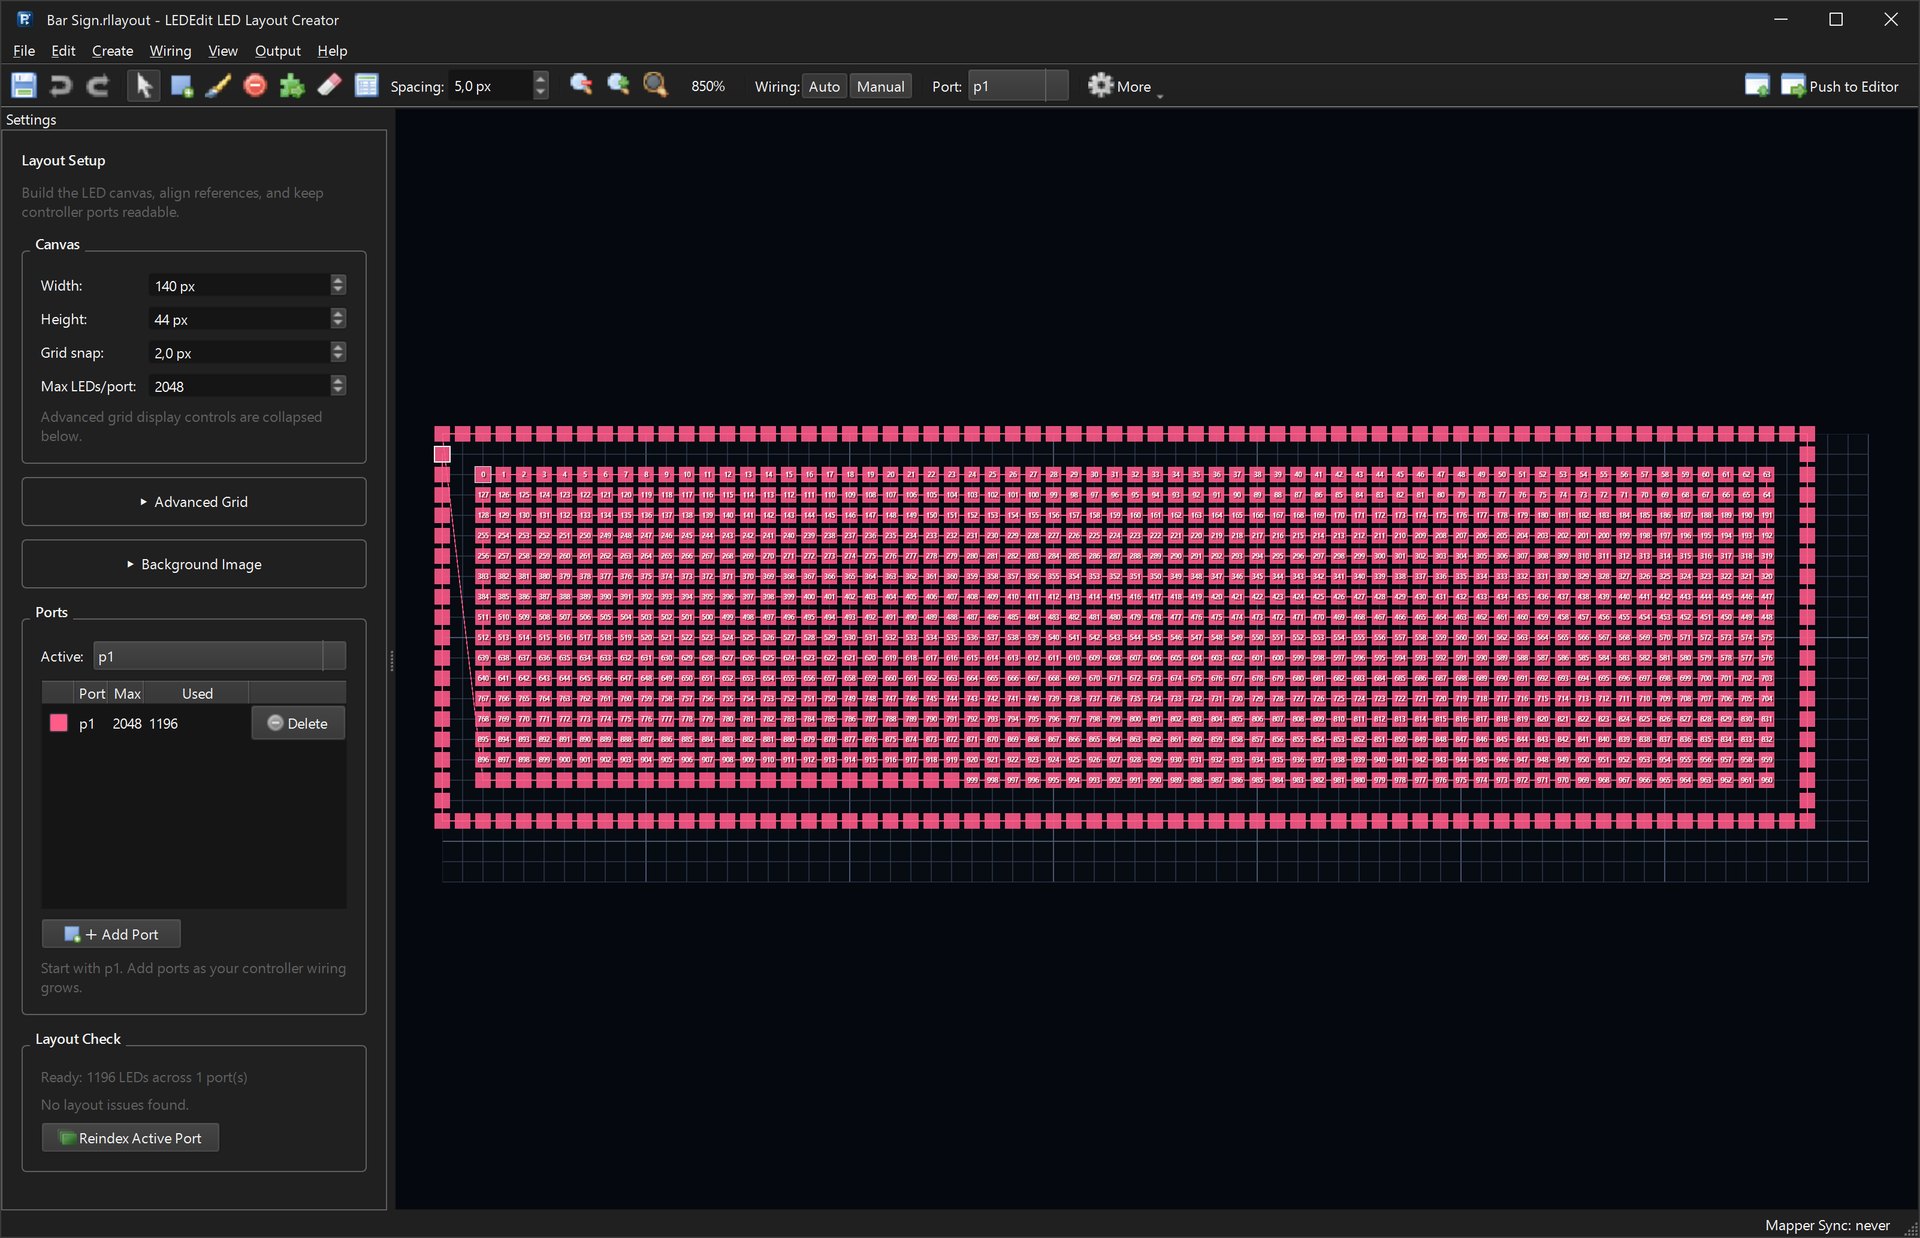
Task: Click the window with green up arrow icon
Action: coord(1757,86)
